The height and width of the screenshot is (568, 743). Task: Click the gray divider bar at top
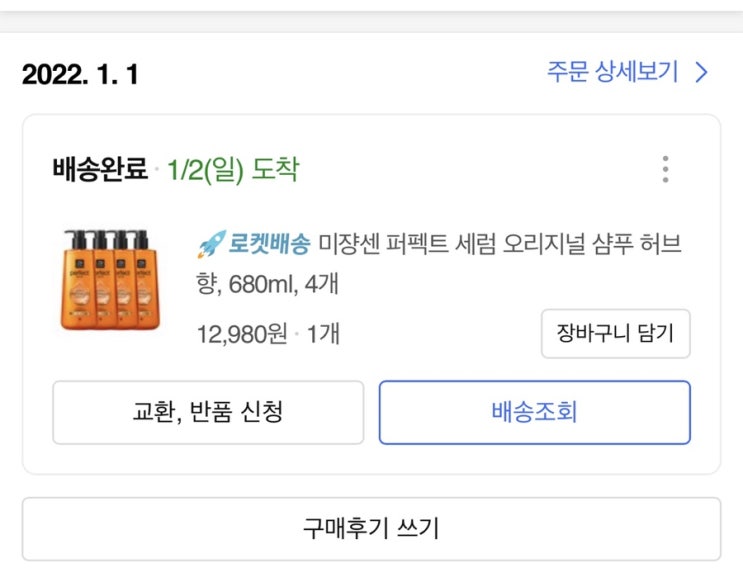click(371, 17)
